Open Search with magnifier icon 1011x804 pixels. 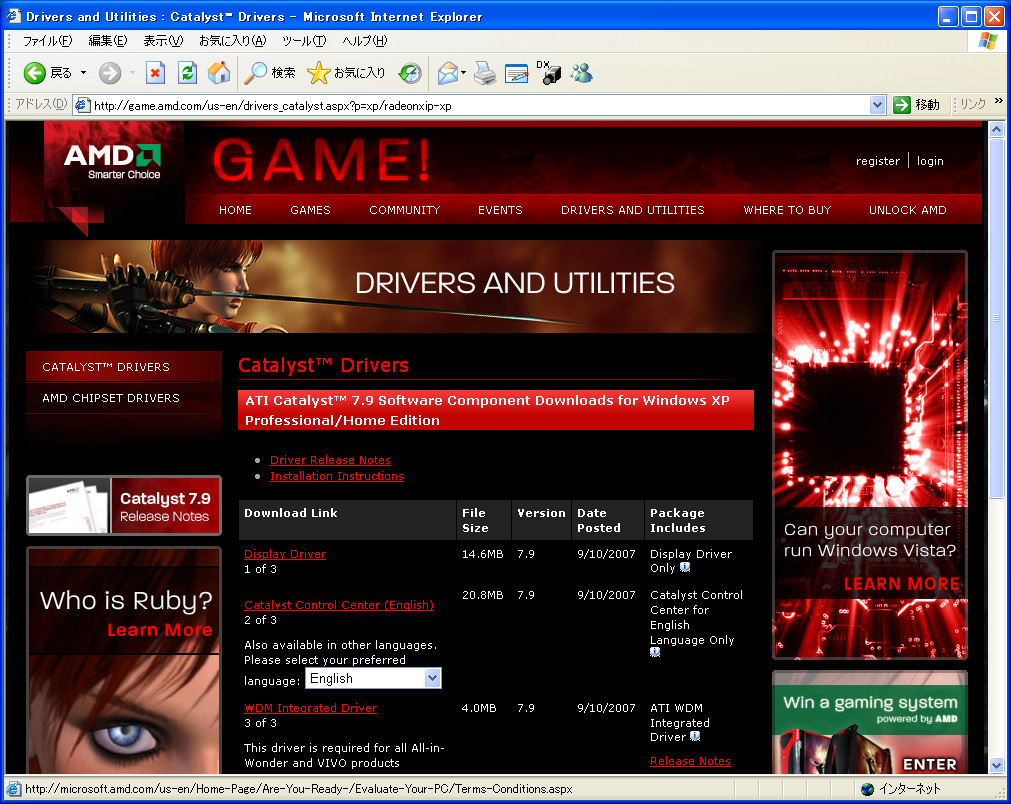(x=255, y=73)
